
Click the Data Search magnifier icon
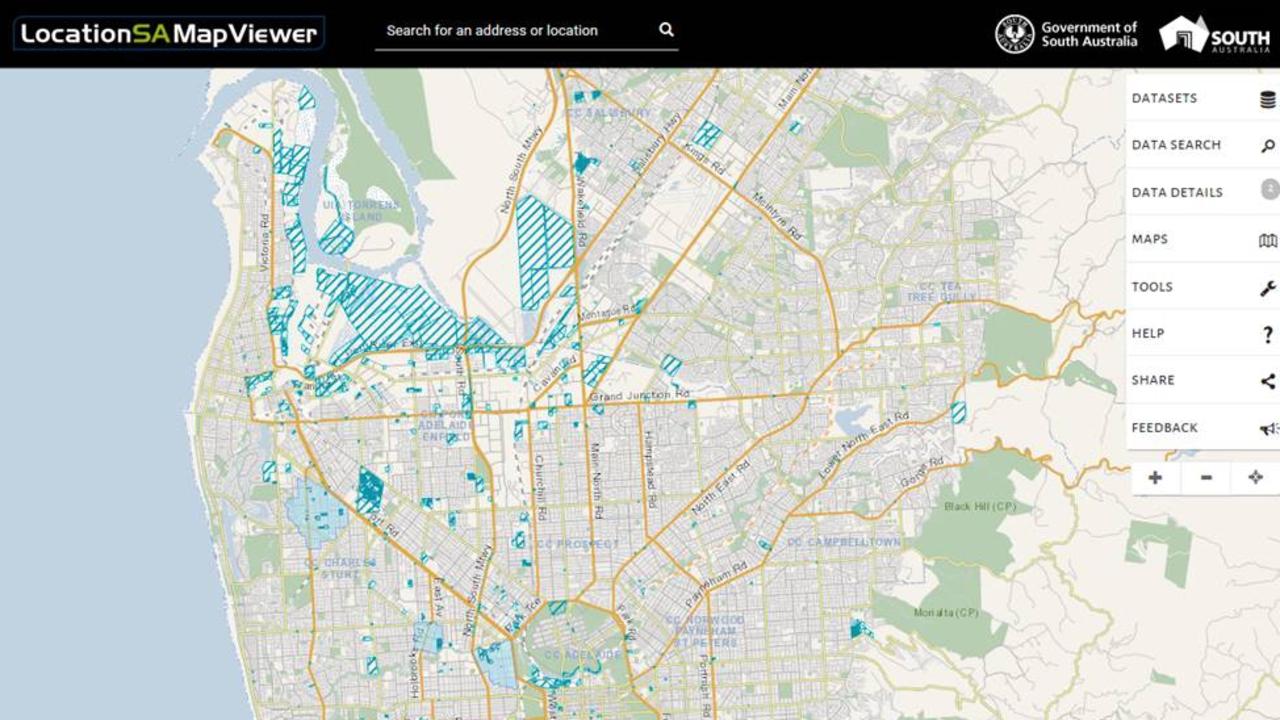1268,146
